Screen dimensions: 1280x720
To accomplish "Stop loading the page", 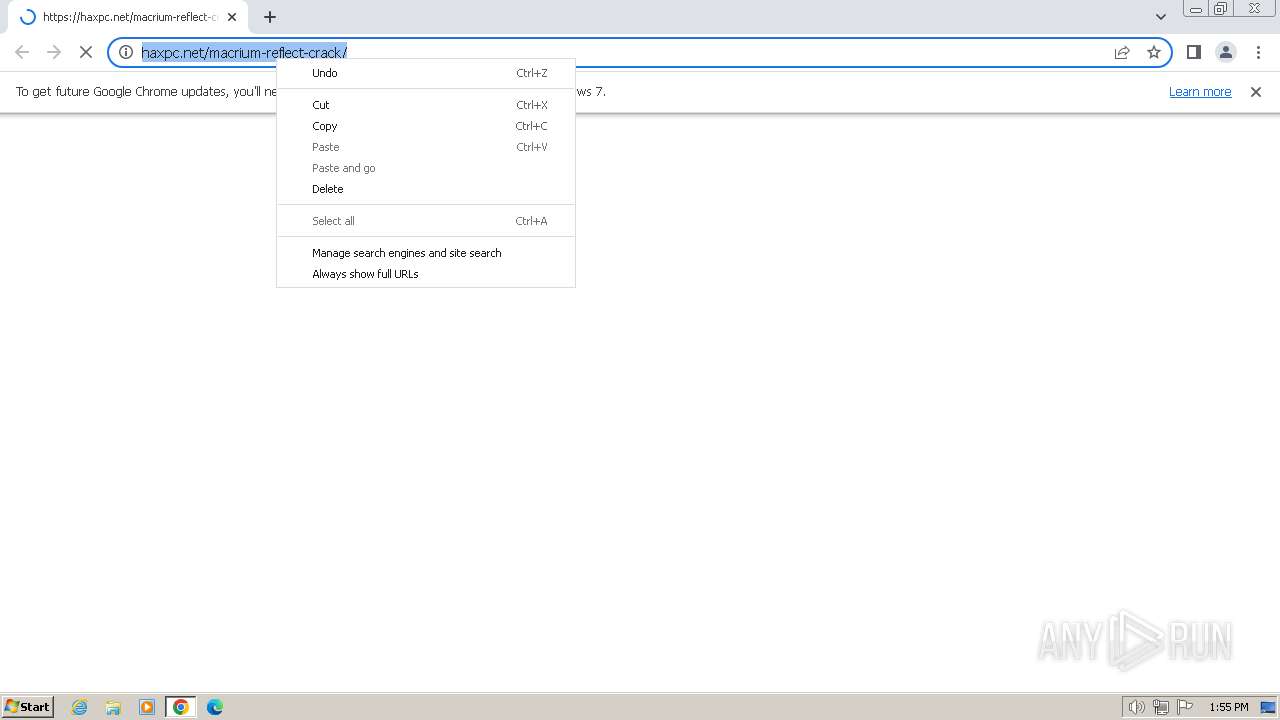I will click(x=86, y=52).
